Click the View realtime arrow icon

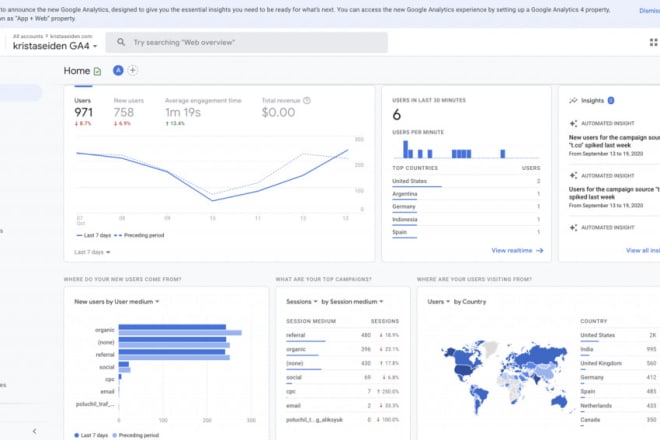tap(540, 251)
